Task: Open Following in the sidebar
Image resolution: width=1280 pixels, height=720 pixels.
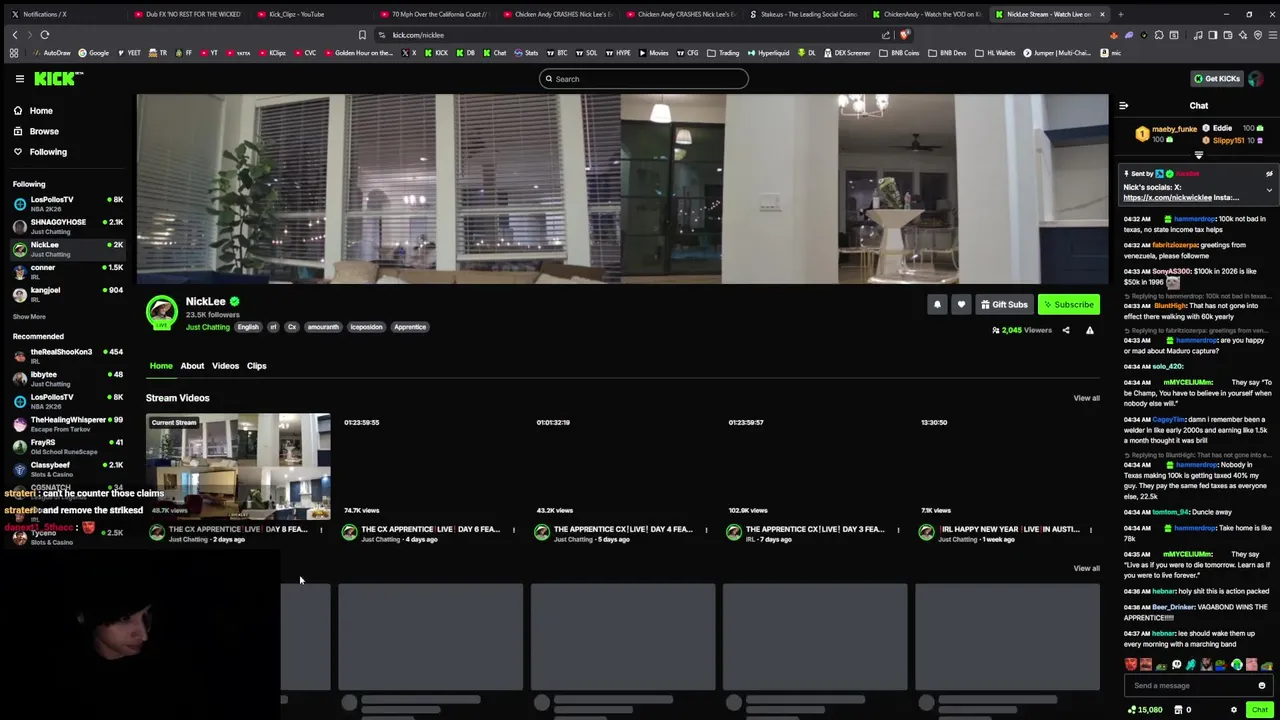Action: click(47, 152)
